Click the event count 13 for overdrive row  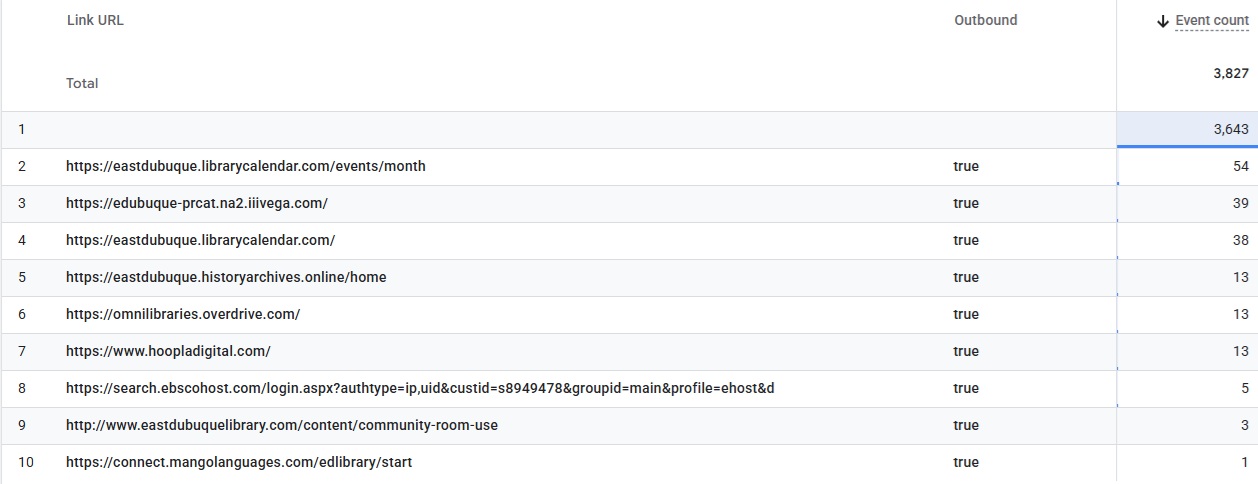click(1241, 314)
